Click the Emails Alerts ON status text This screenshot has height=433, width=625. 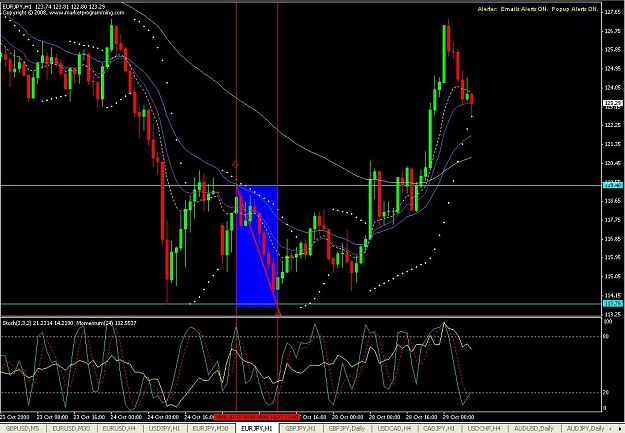pyautogui.click(x=524, y=9)
